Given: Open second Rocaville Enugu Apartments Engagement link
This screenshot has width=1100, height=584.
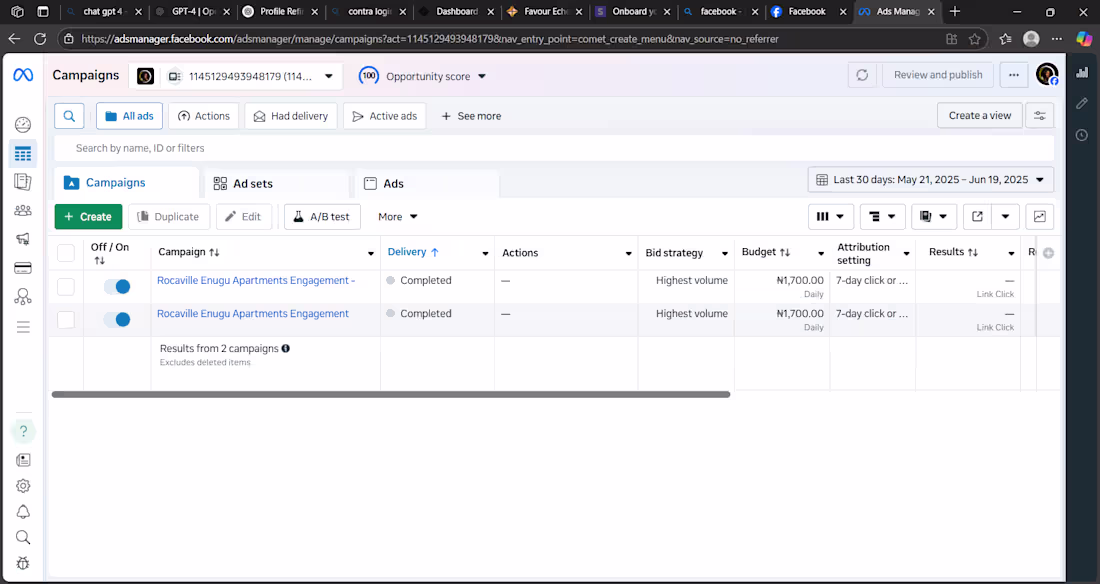Looking at the screenshot, I should pyautogui.click(x=253, y=314).
